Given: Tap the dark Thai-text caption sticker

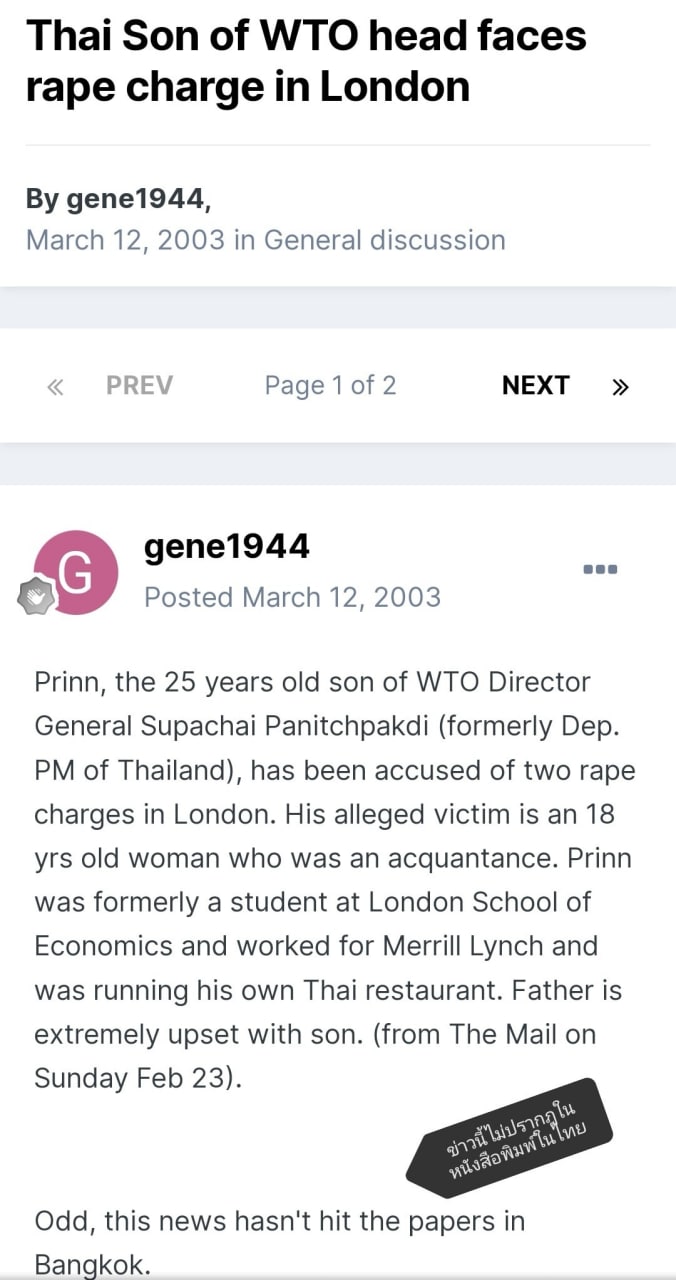Looking at the screenshot, I should 509,1138.
